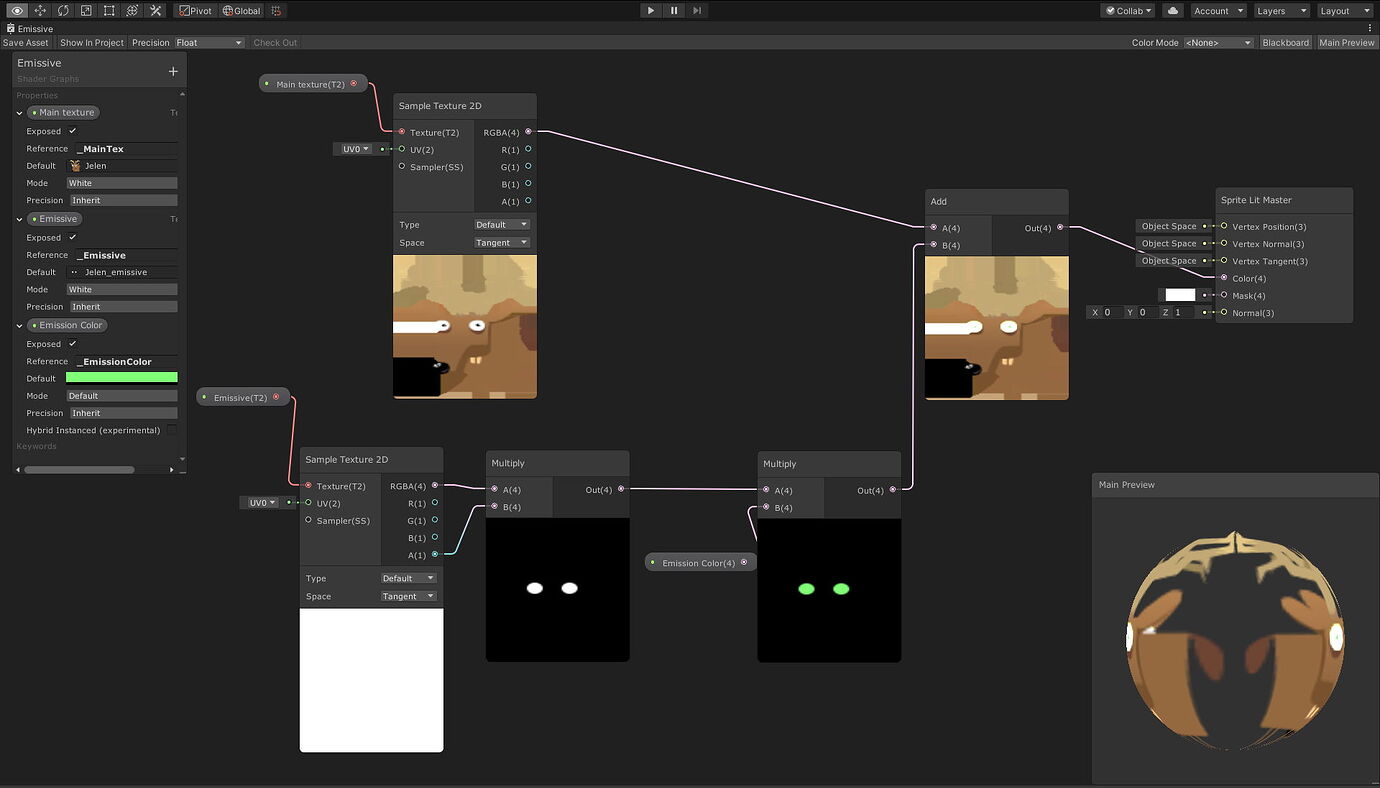
Task: Open the custom editor tools wrench icon
Action: point(155,11)
